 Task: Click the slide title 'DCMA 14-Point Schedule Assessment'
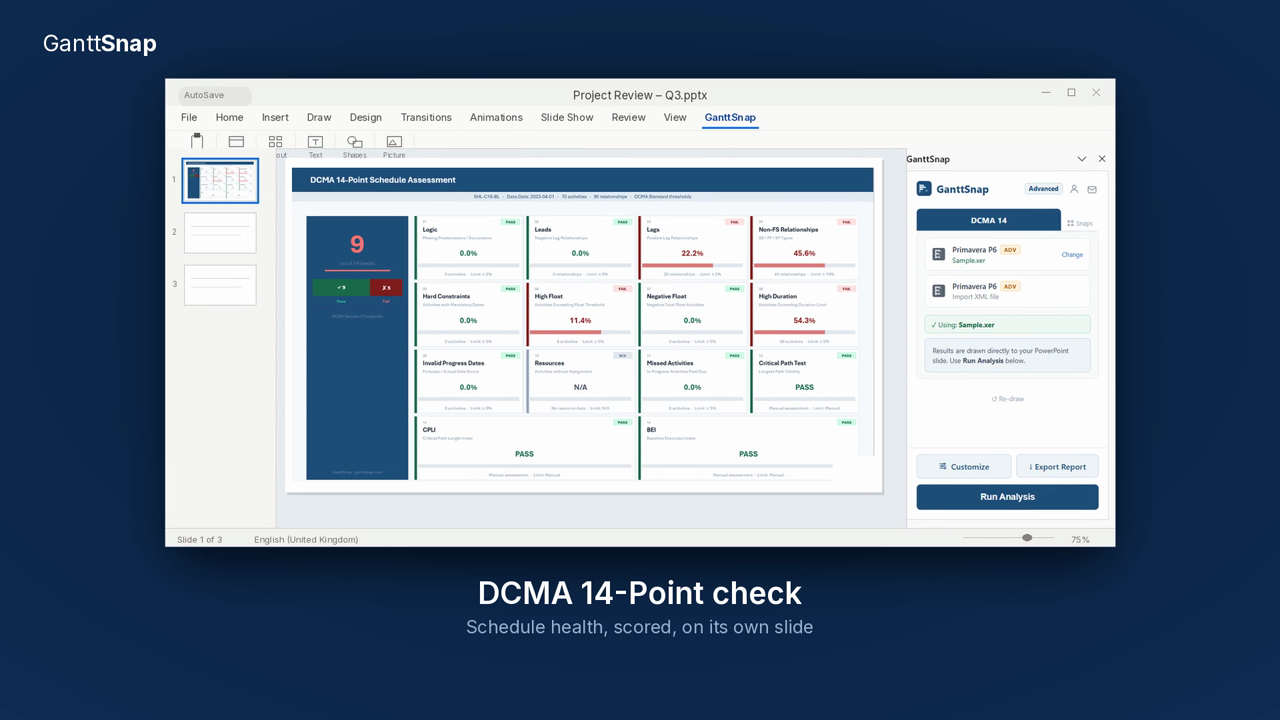point(383,180)
